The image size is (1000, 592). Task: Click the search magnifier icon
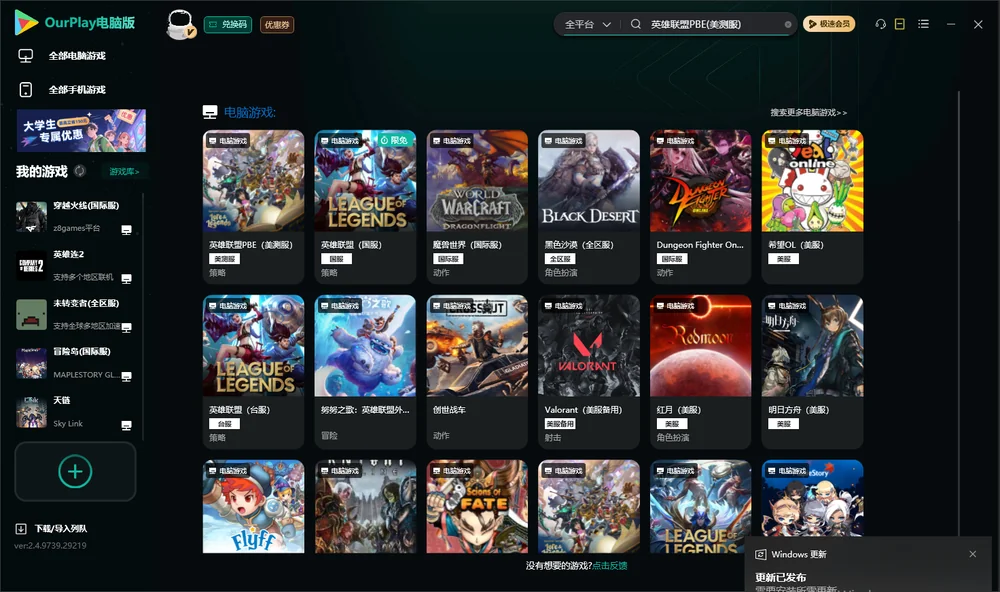point(635,24)
